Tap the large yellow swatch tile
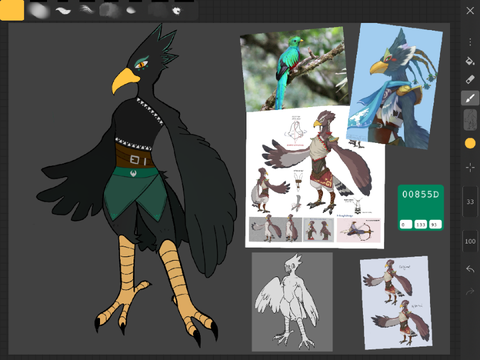 [x=12, y=10]
